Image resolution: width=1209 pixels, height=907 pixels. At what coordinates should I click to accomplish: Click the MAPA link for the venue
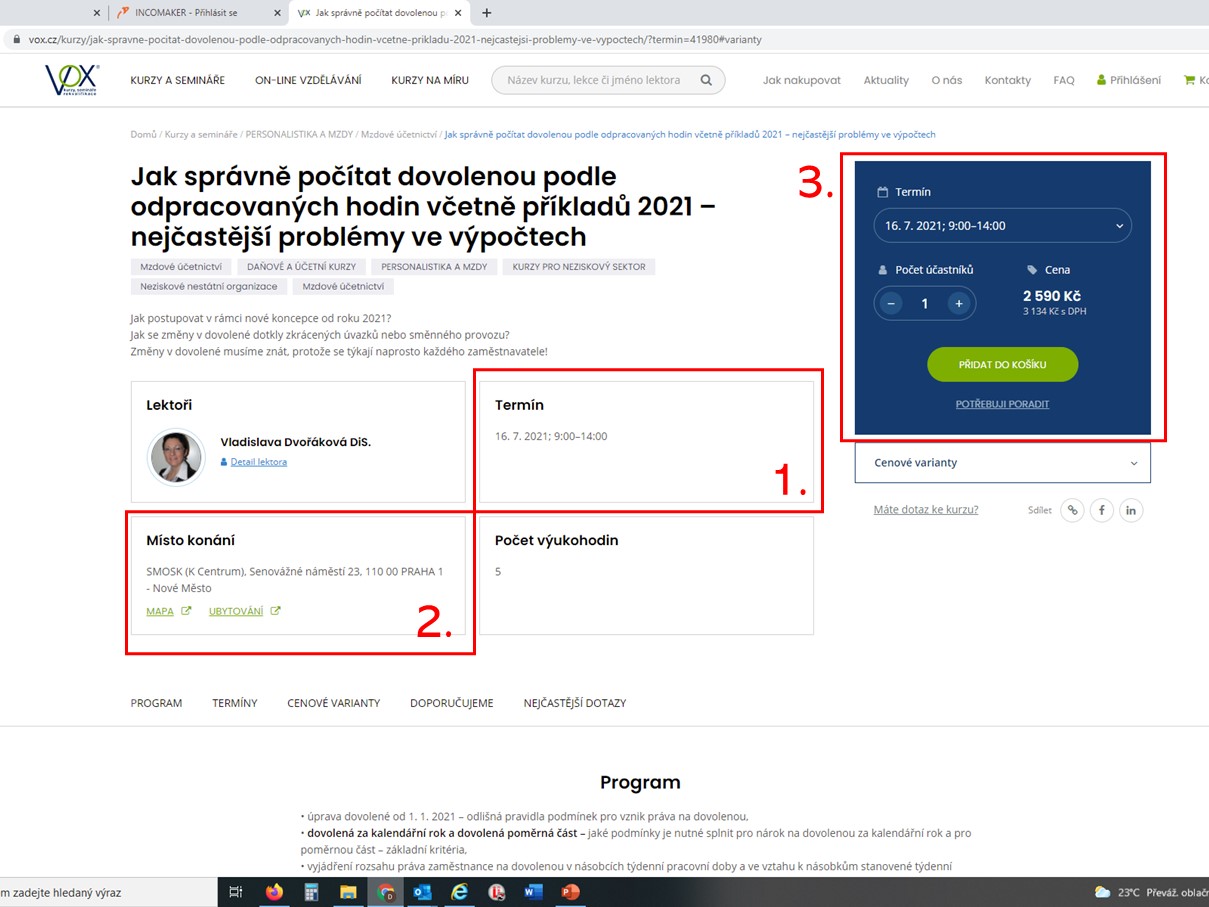[x=160, y=611]
